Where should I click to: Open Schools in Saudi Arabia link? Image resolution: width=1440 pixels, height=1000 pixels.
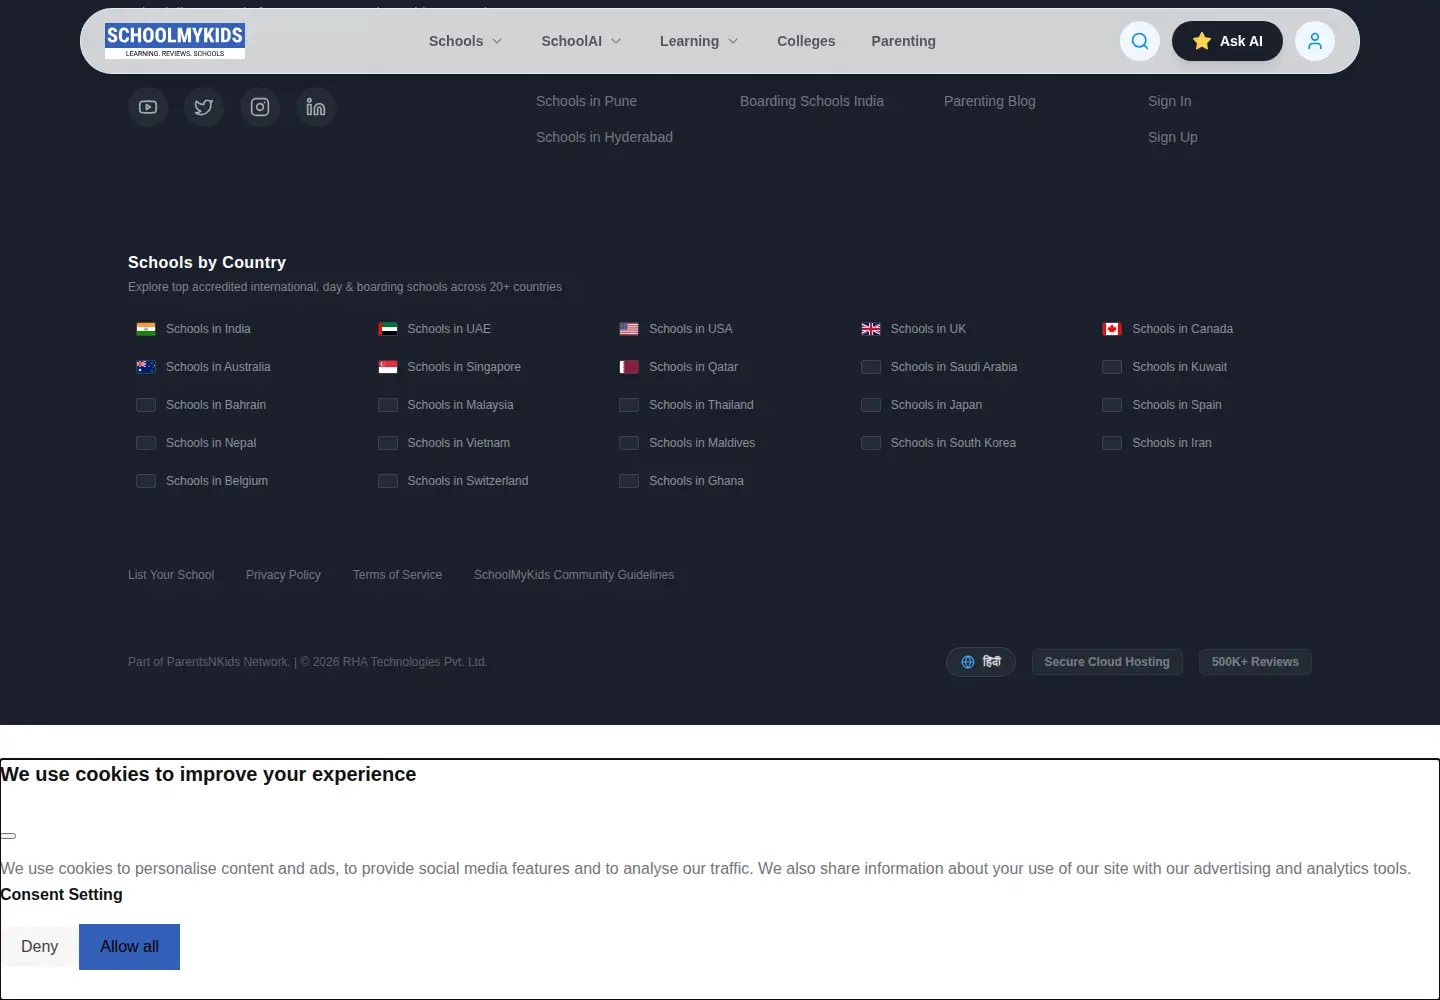(954, 367)
